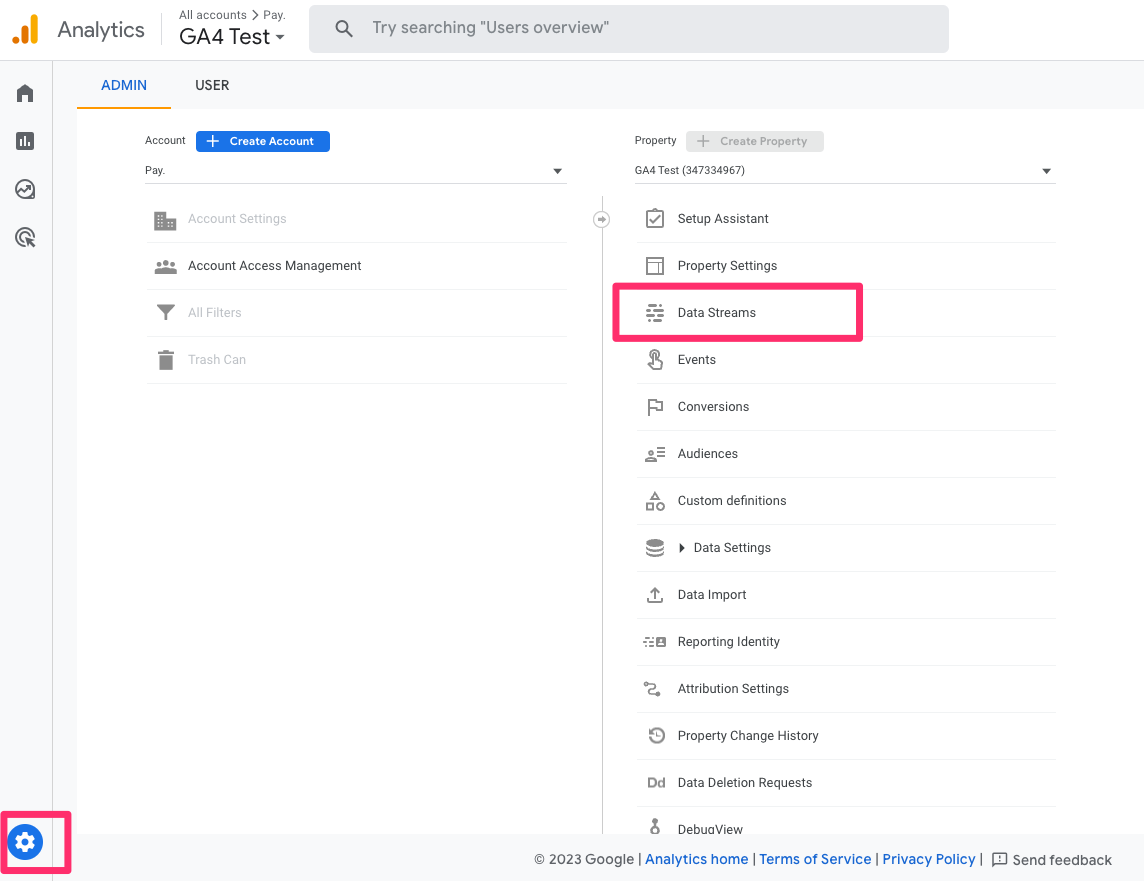The image size is (1144, 881).
Task: Click the Send feedback speech icon
Action: click(x=1000, y=860)
